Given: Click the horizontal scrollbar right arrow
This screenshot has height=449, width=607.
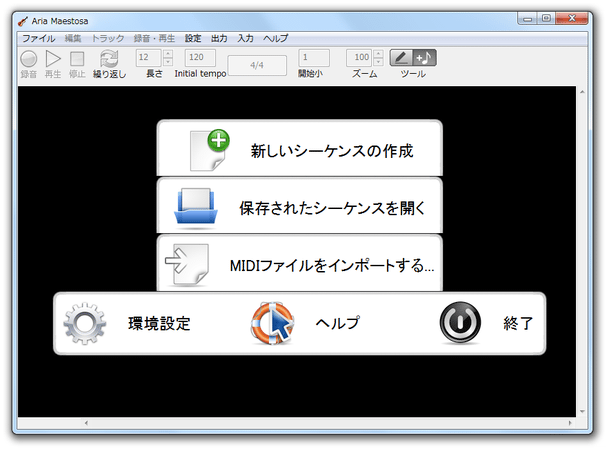Looking at the screenshot, I should [570, 423].
